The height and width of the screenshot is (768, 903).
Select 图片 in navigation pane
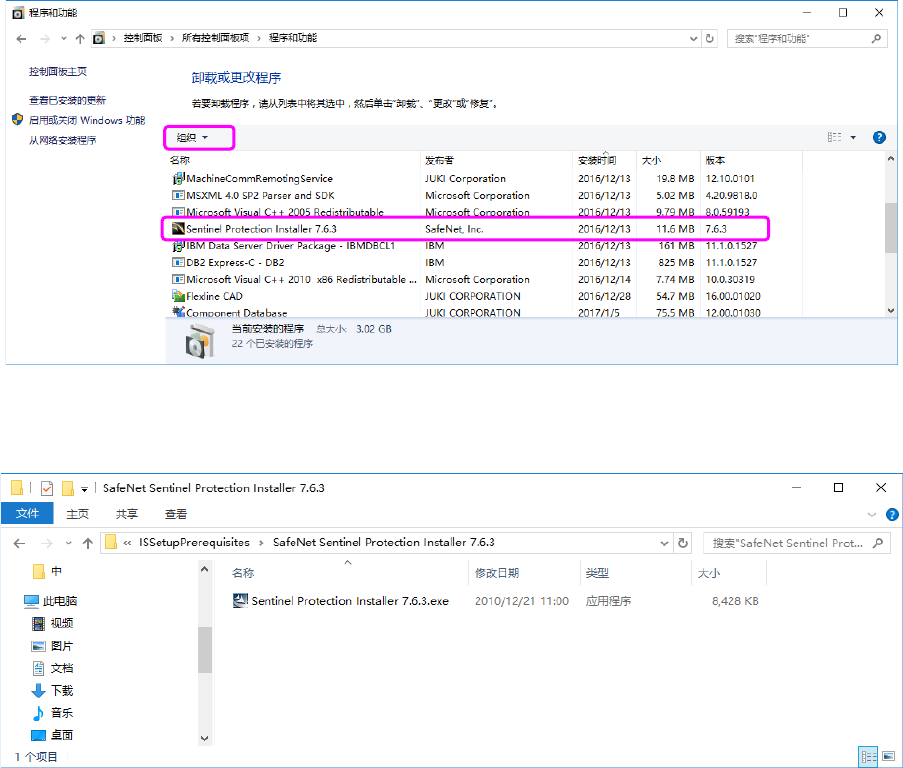pyautogui.click(x=52, y=646)
